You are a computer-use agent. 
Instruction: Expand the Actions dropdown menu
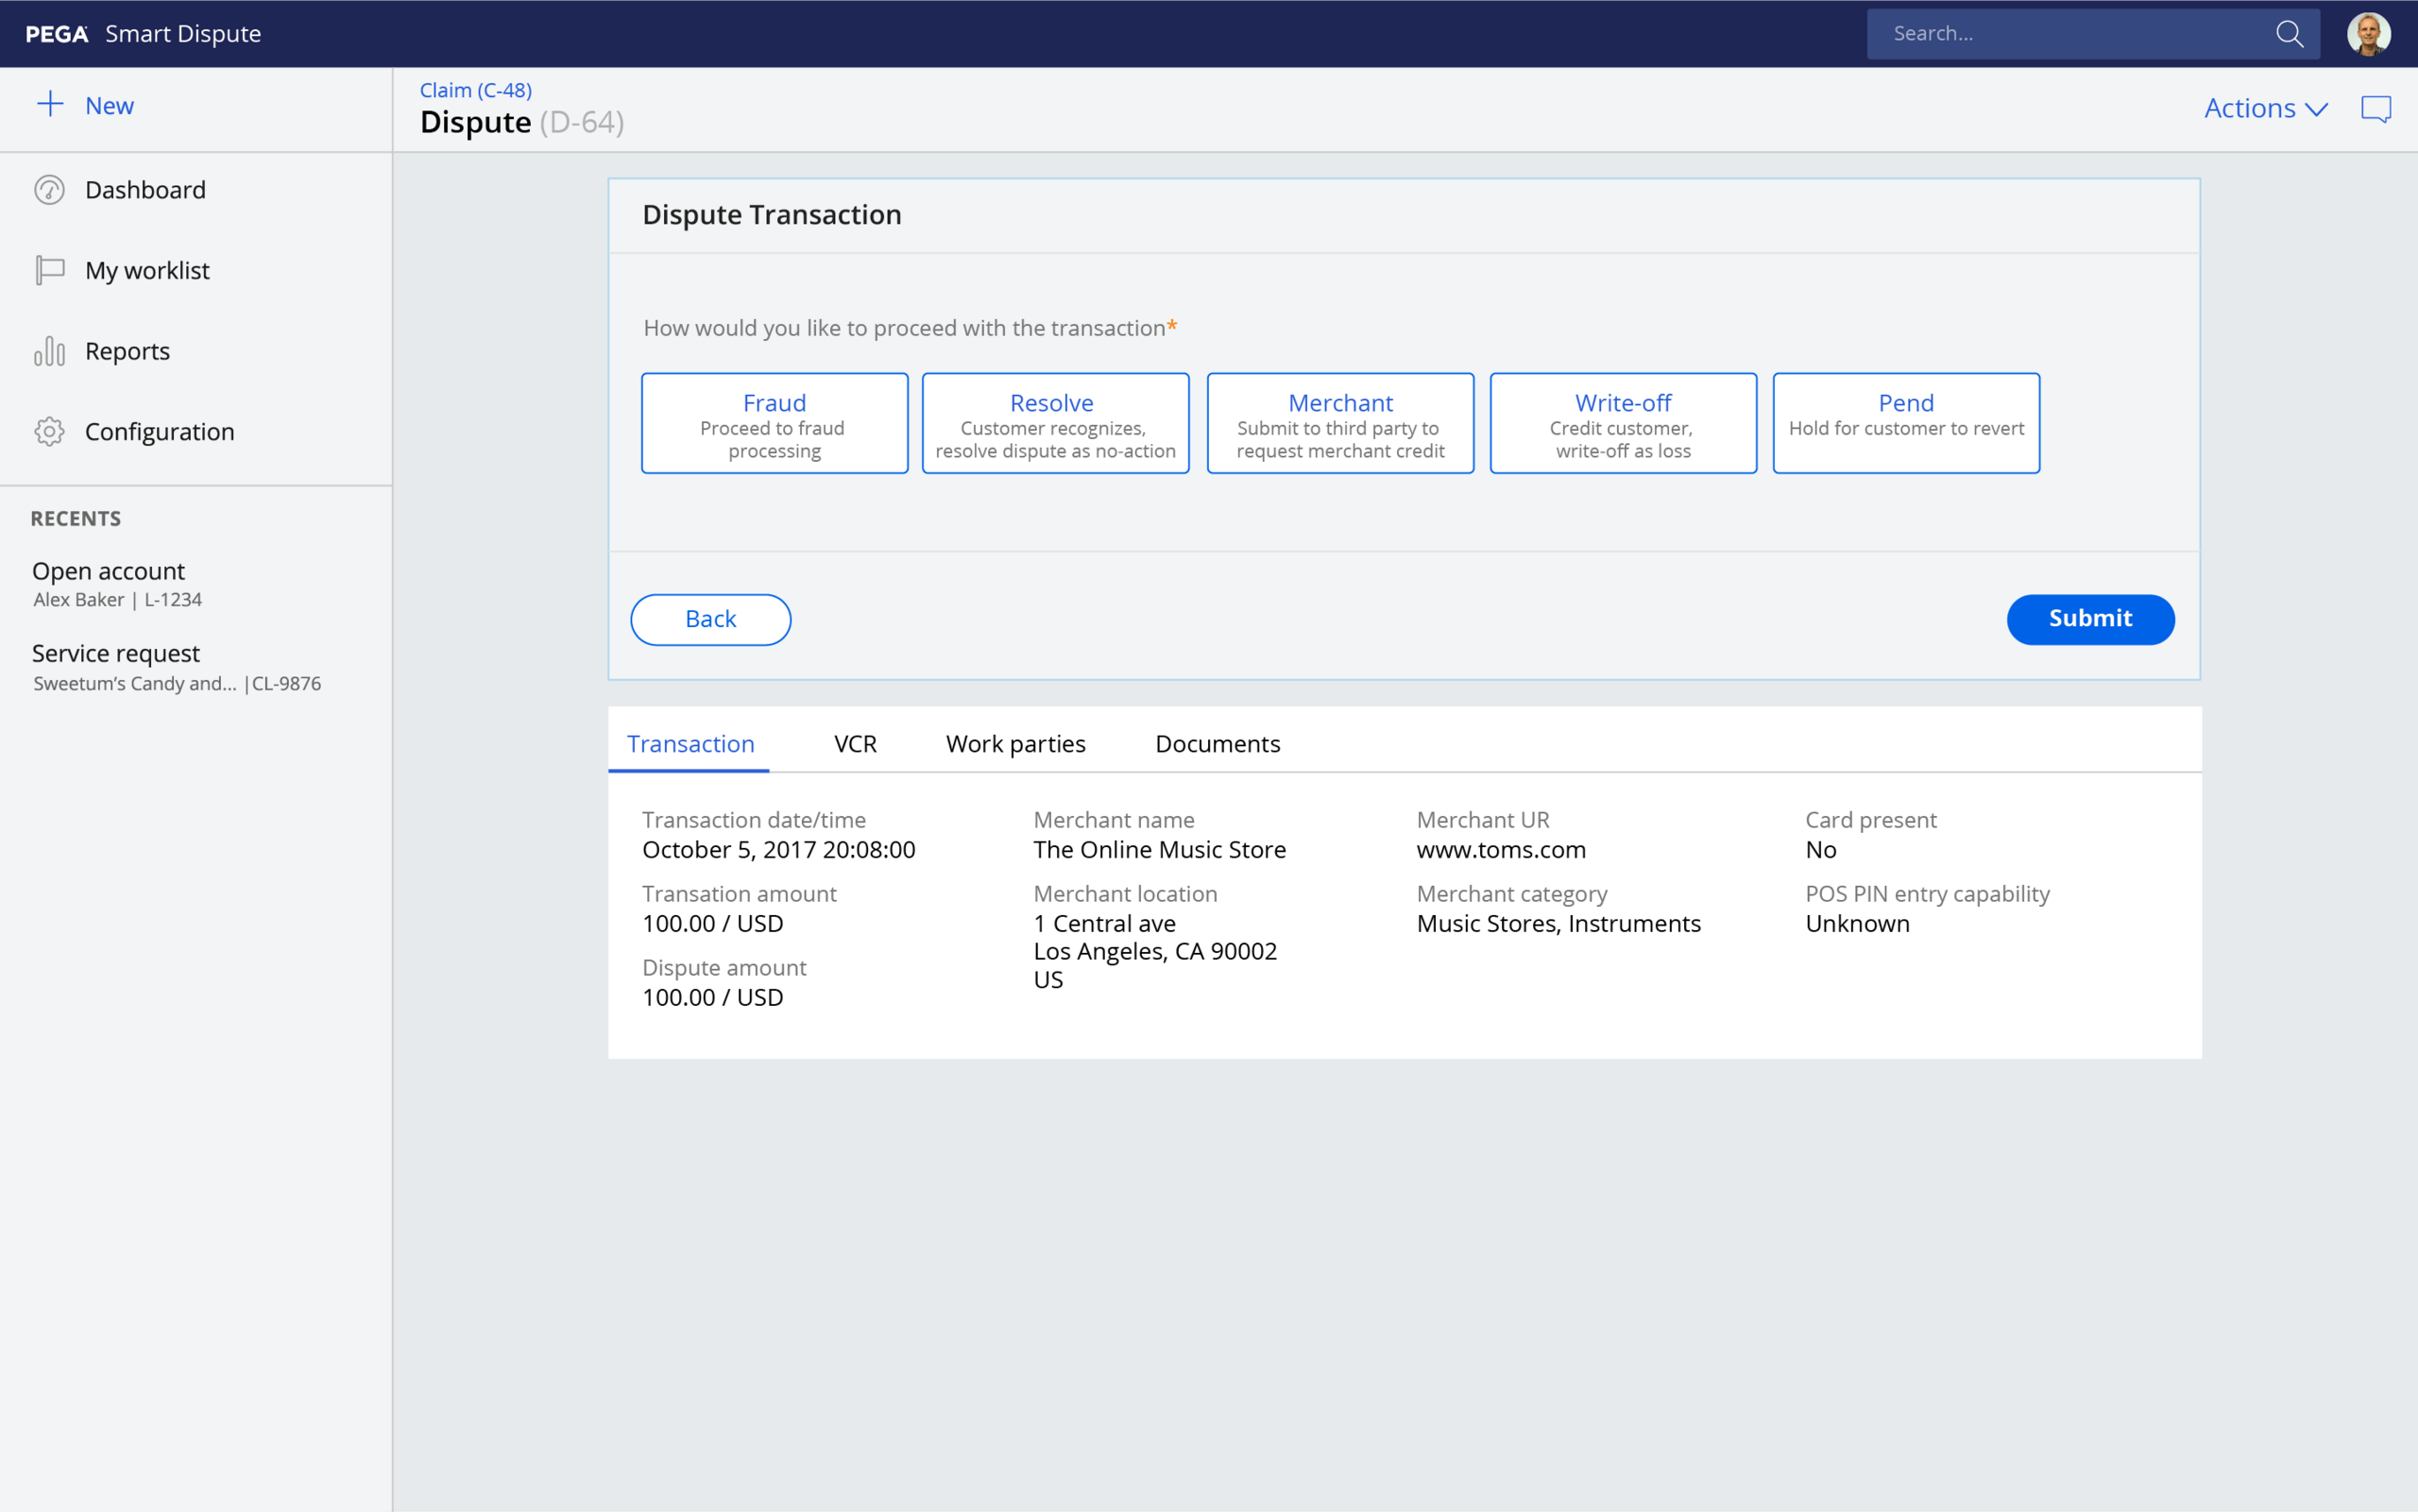[x=2265, y=108]
